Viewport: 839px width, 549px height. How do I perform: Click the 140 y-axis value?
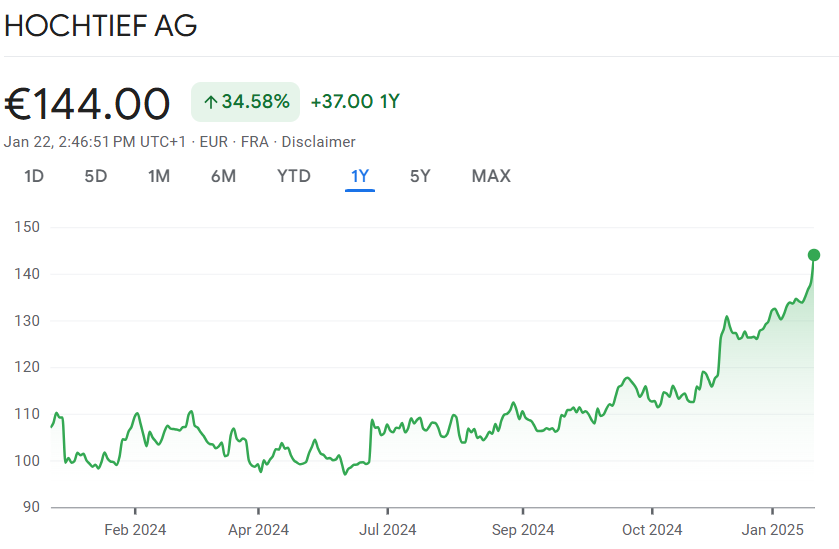(27, 274)
